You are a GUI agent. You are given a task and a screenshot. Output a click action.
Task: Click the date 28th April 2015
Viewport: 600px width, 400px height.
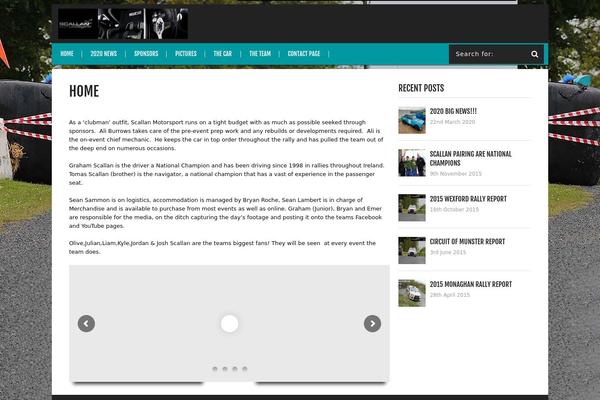point(450,295)
